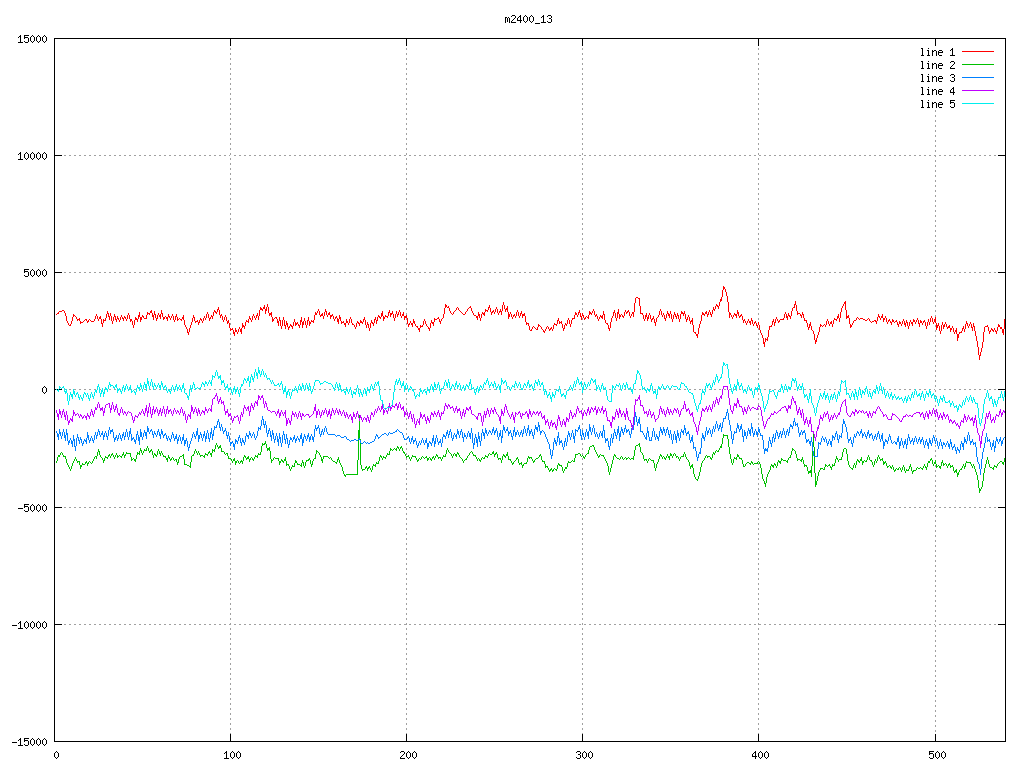Click the purple legend sample for line 4
Screen dimensions: 1024x768
click(x=978, y=91)
